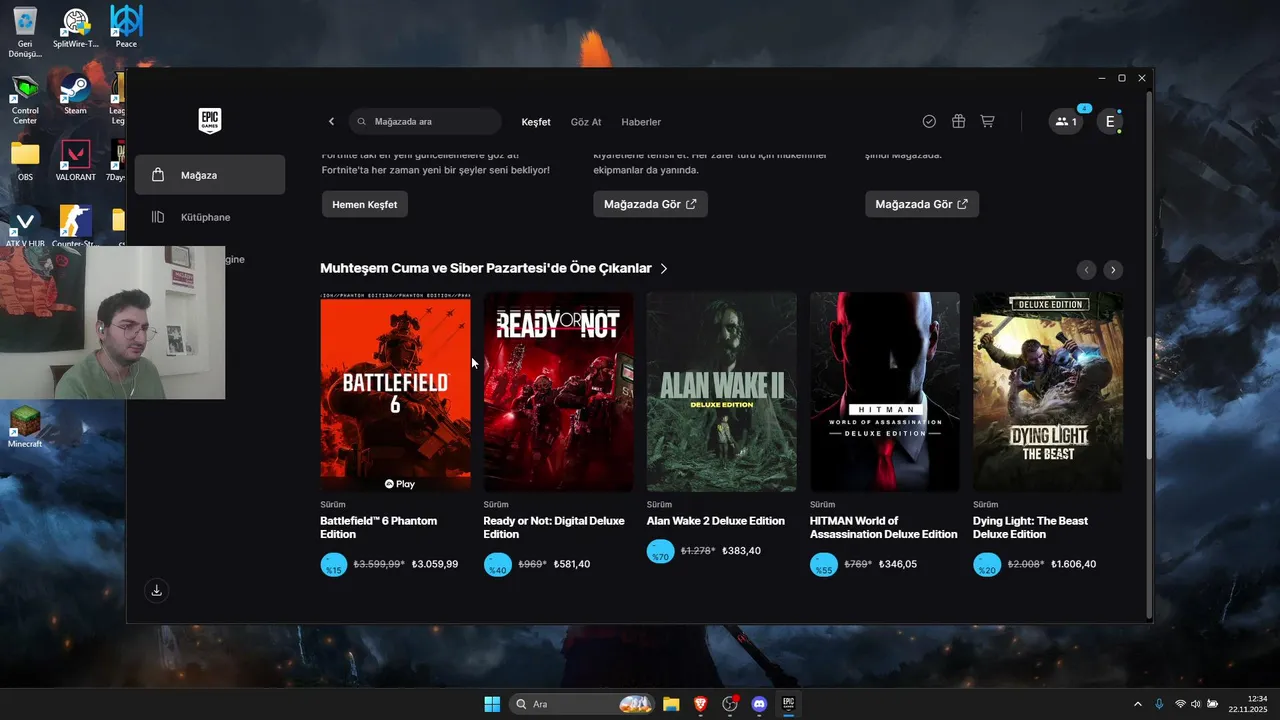The height and width of the screenshot is (720, 1280).
Task: Click the %20 discount badge
Action: pos(986,565)
